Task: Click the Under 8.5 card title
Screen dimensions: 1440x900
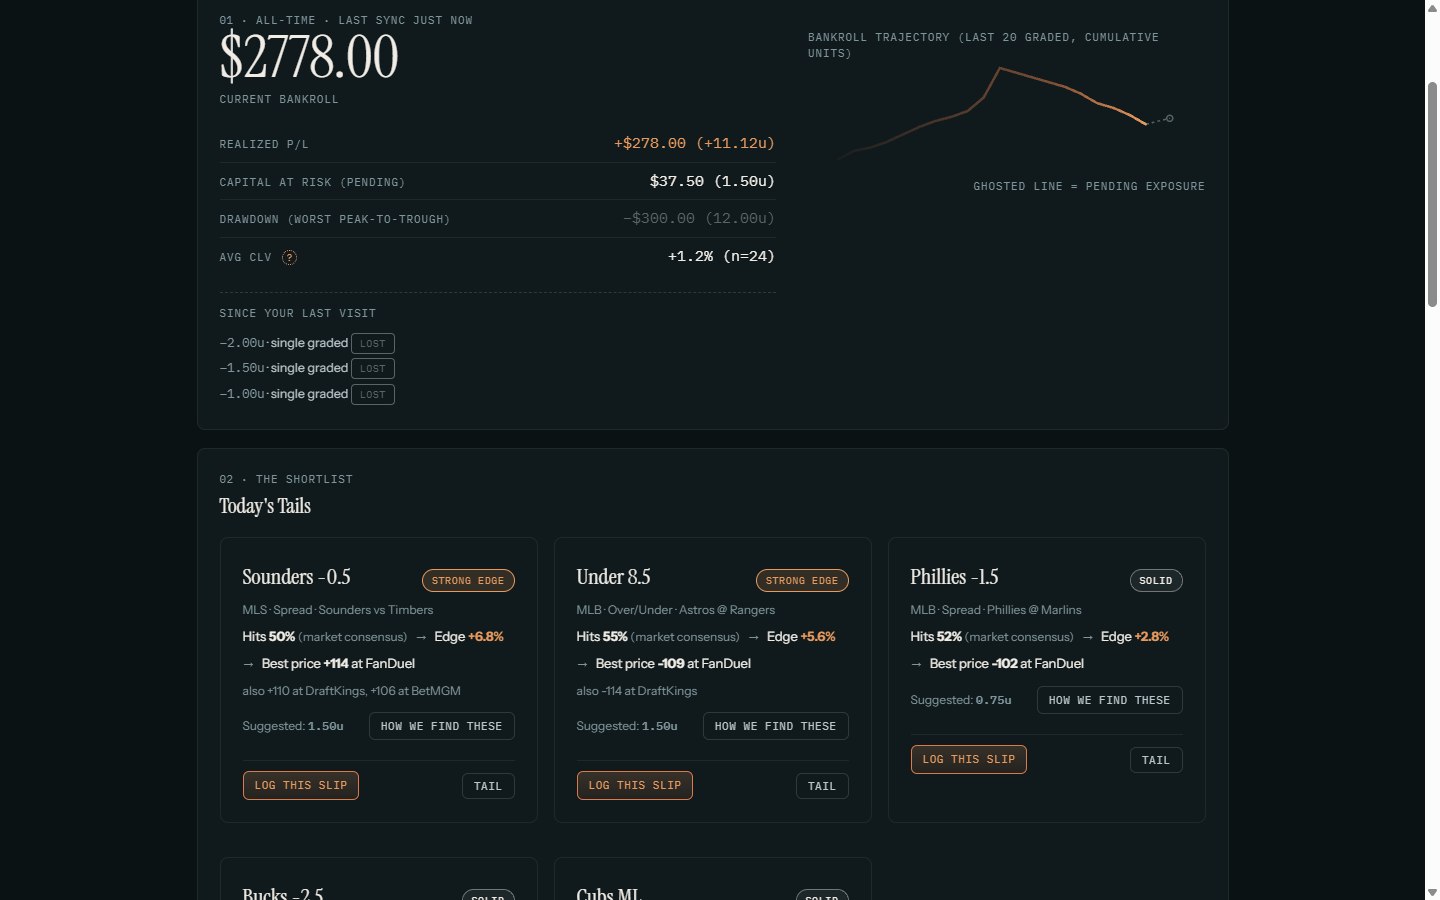Action: tap(613, 577)
